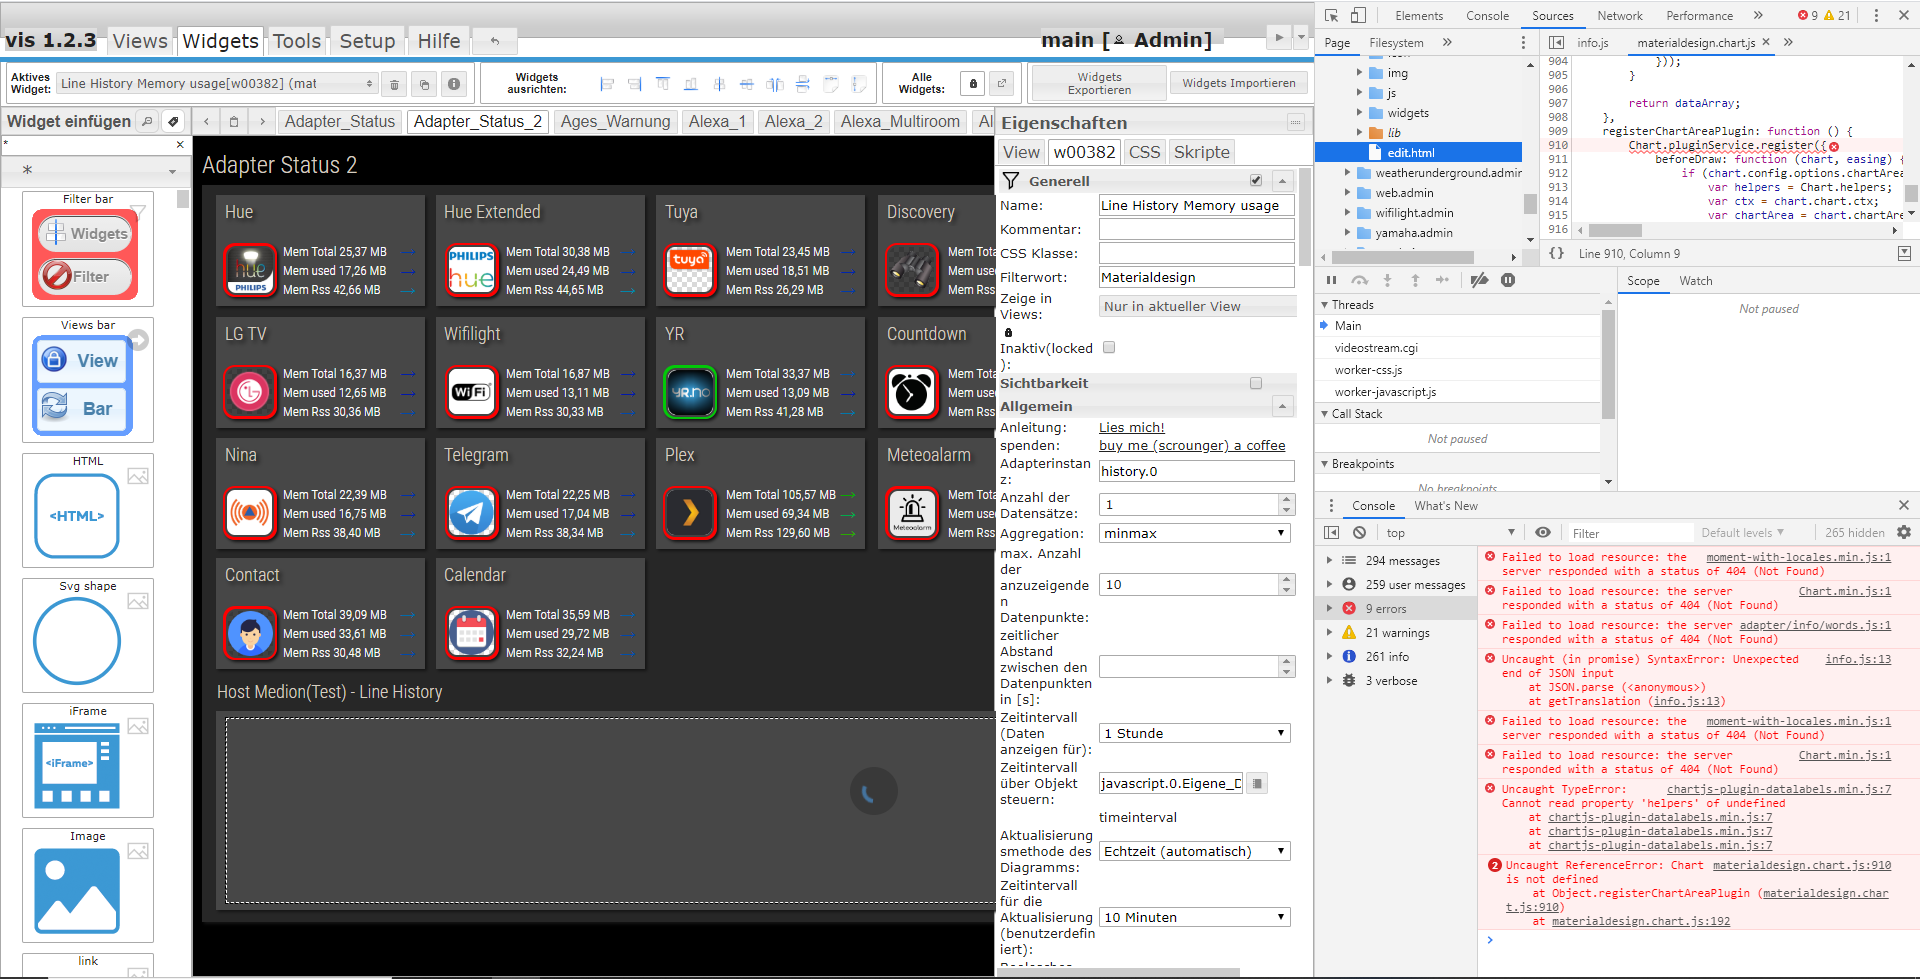This screenshot has width=1920, height=979.
Task: Open the Aggregation minmax dropdown
Action: [x=1195, y=533]
